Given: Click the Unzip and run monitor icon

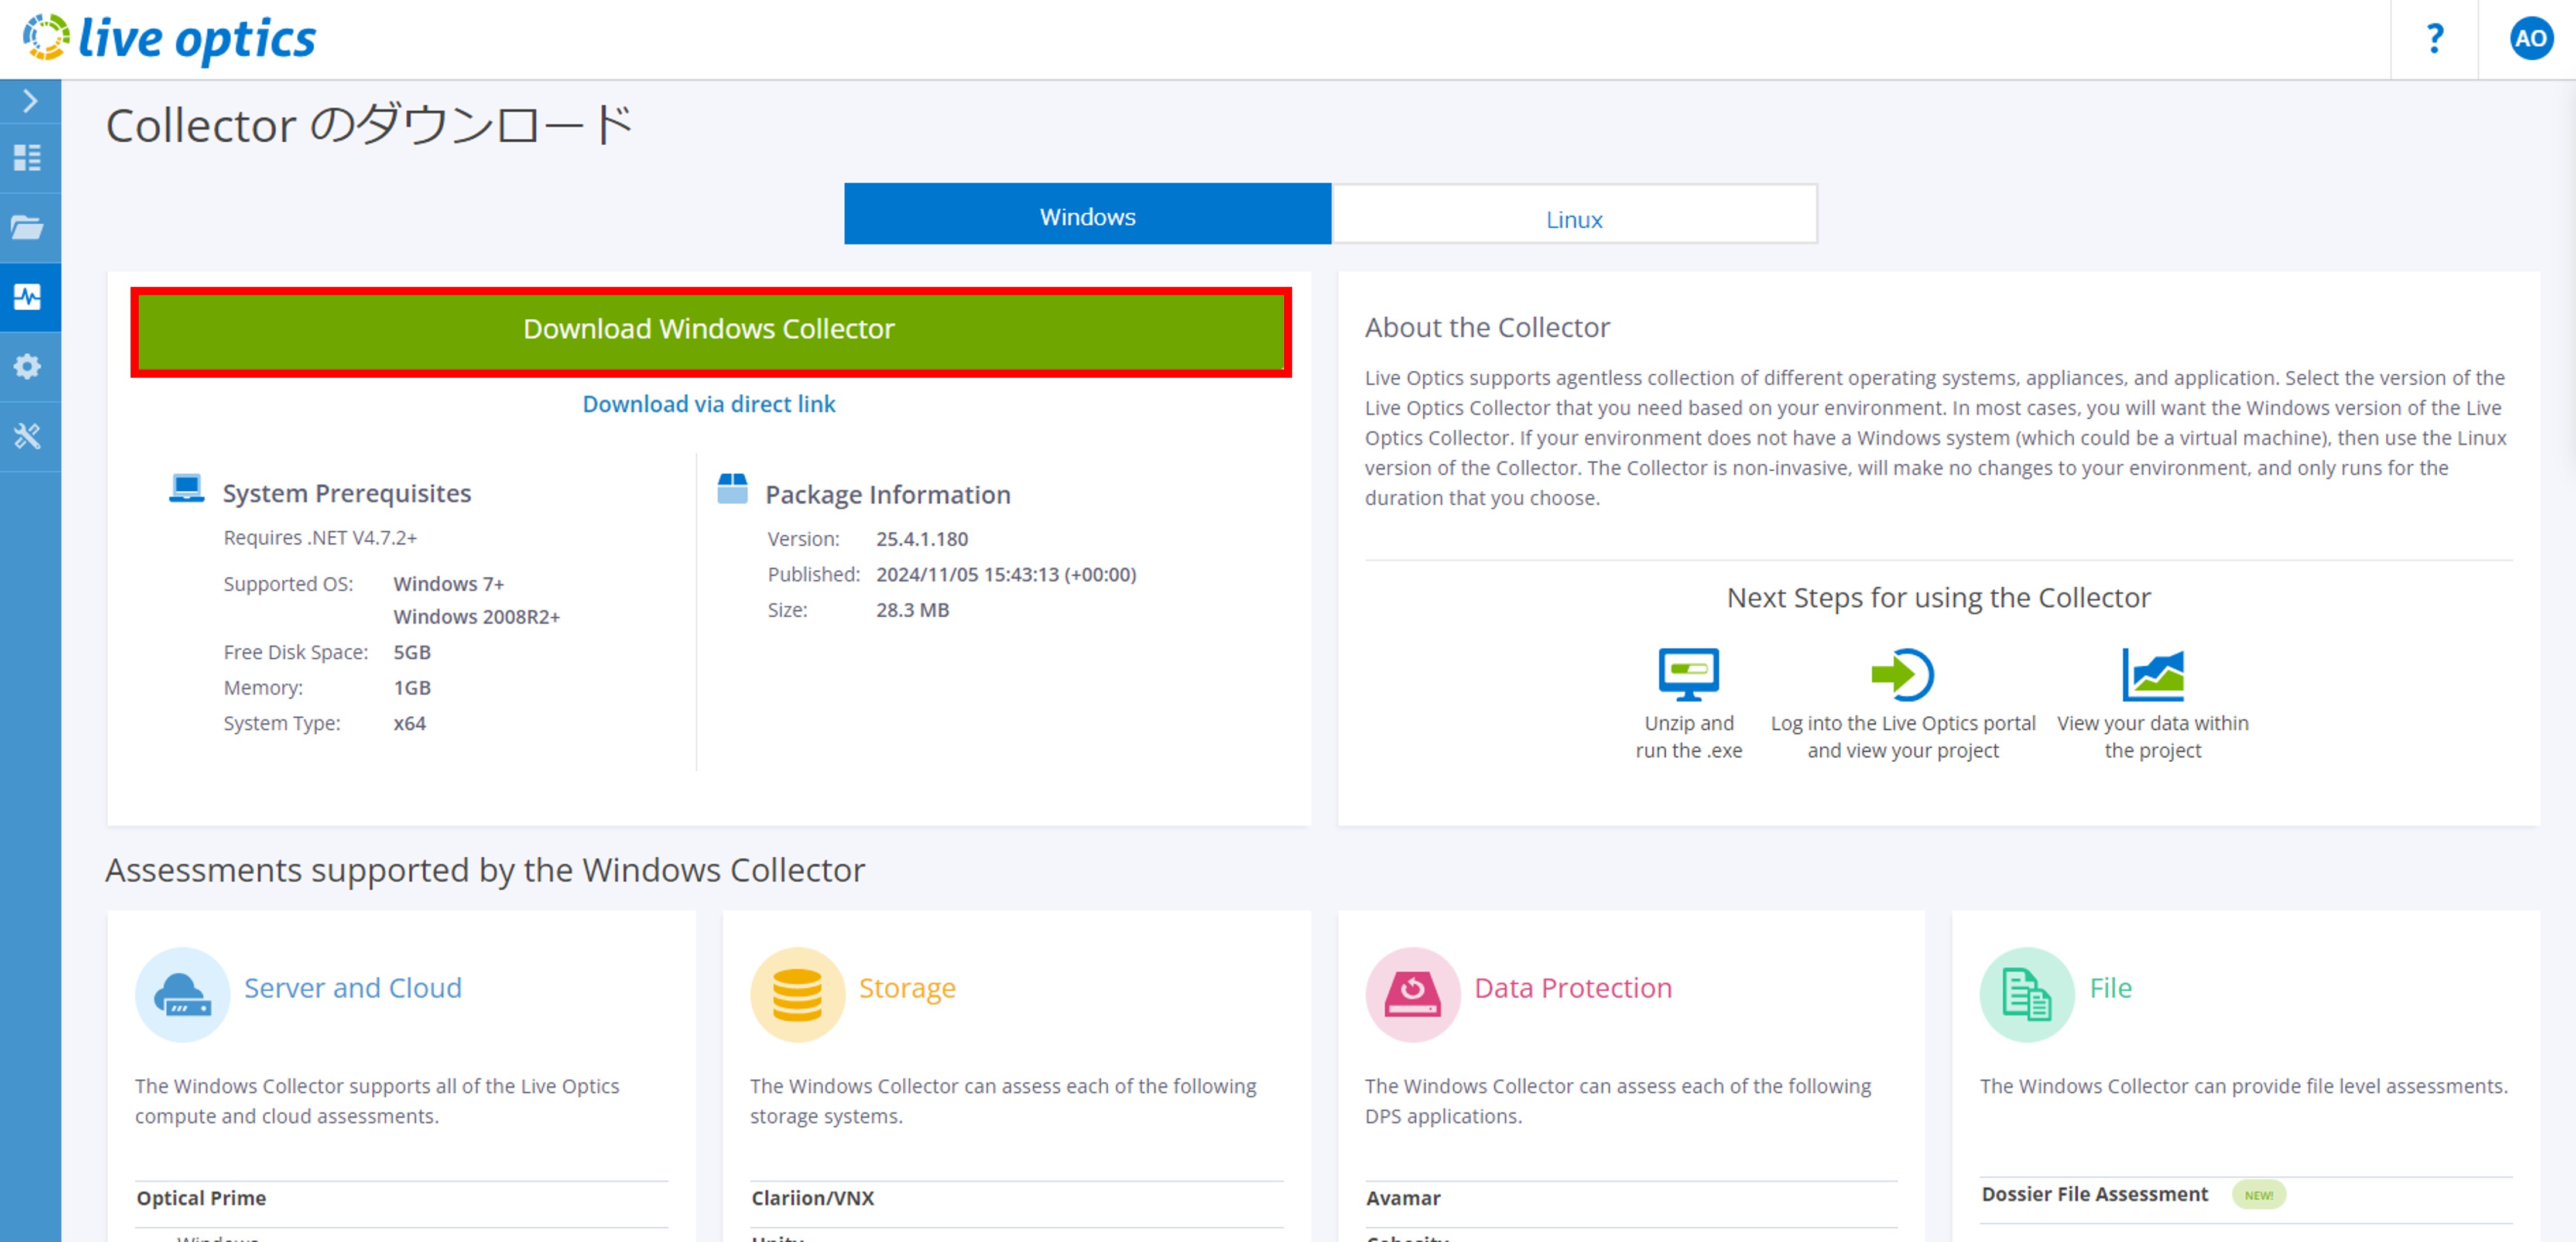Looking at the screenshot, I should point(1688,675).
